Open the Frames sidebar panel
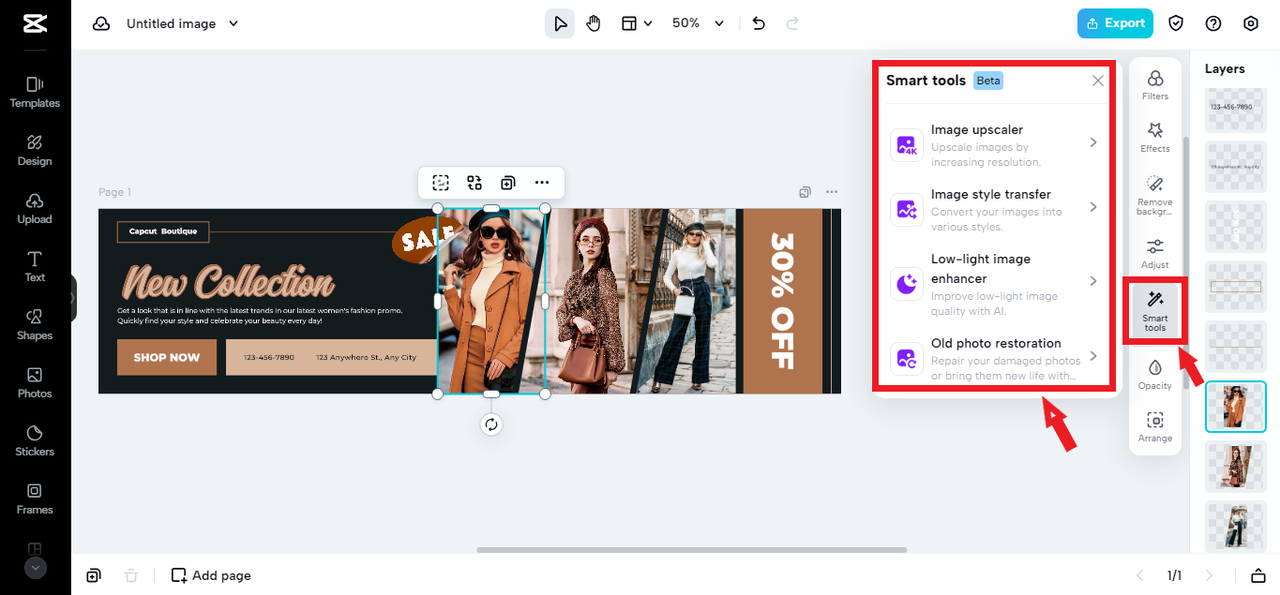Viewport: 1280px width, 595px height. point(35,498)
